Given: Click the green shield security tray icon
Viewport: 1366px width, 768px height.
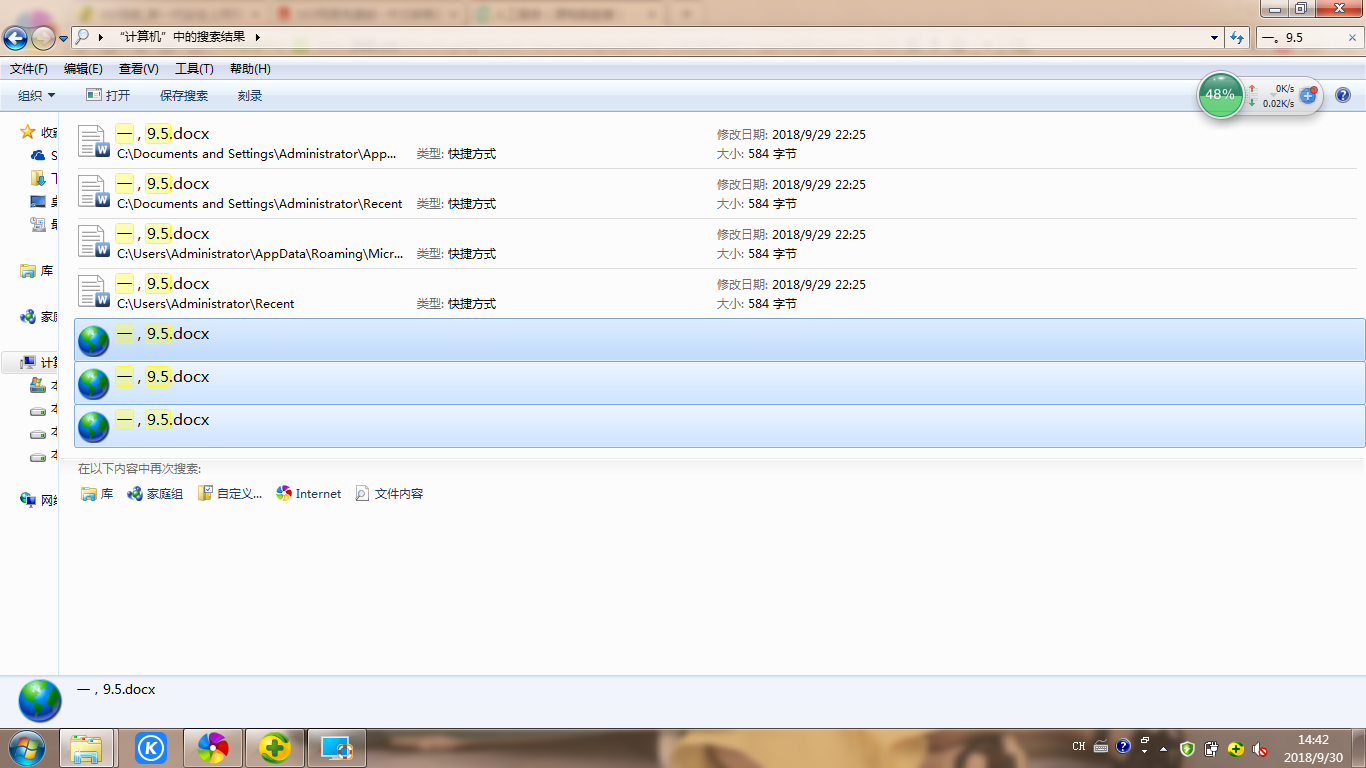Looking at the screenshot, I should [x=1187, y=748].
